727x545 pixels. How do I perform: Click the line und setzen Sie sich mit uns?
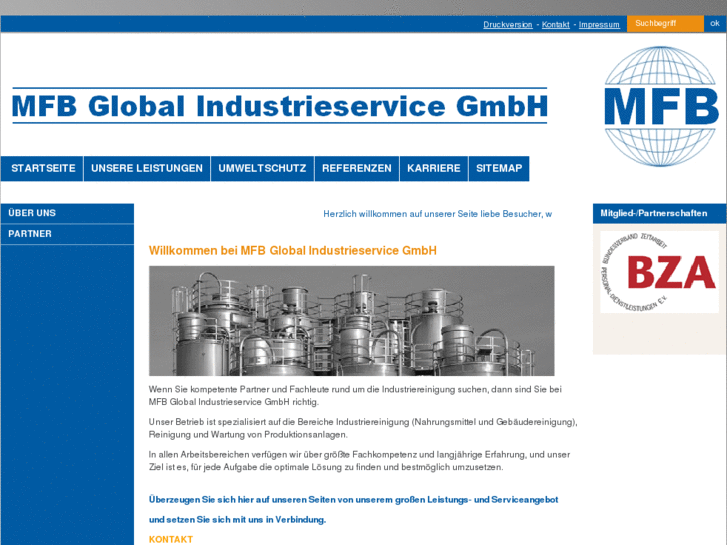[x=237, y=519]
